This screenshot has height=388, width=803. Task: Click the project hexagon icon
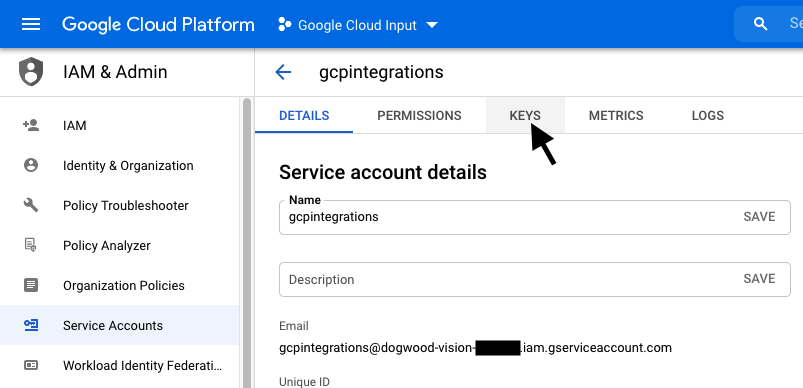click(284, 25)
